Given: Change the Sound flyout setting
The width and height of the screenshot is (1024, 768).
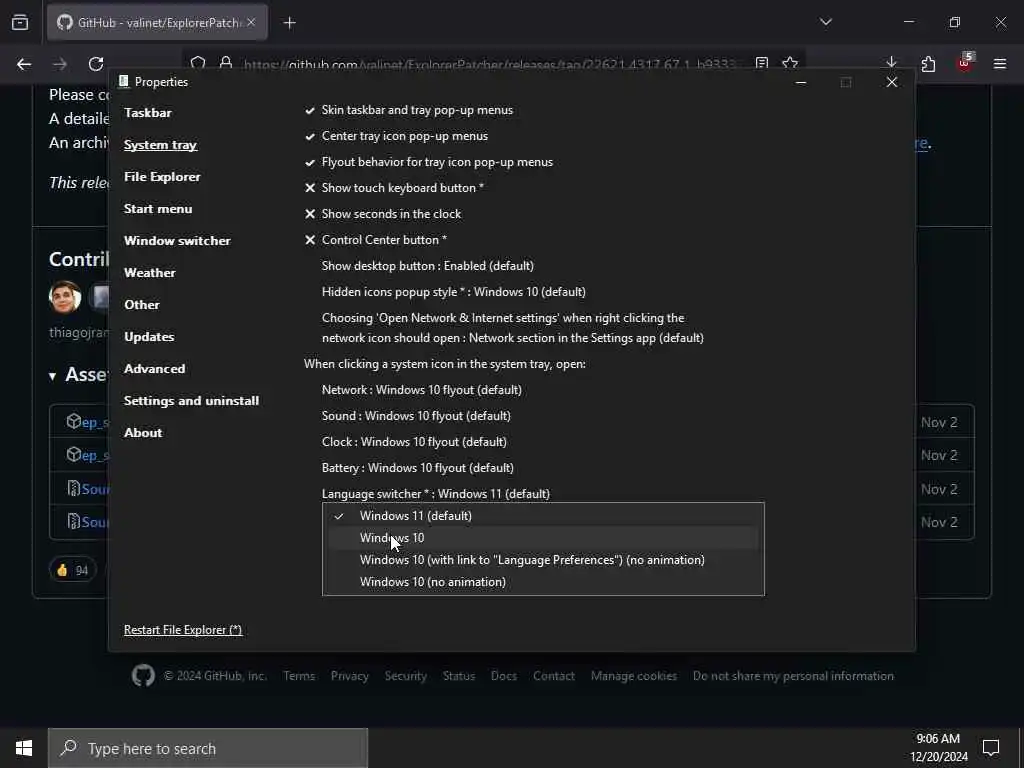Looking at the screenshot, I should 416,416.
